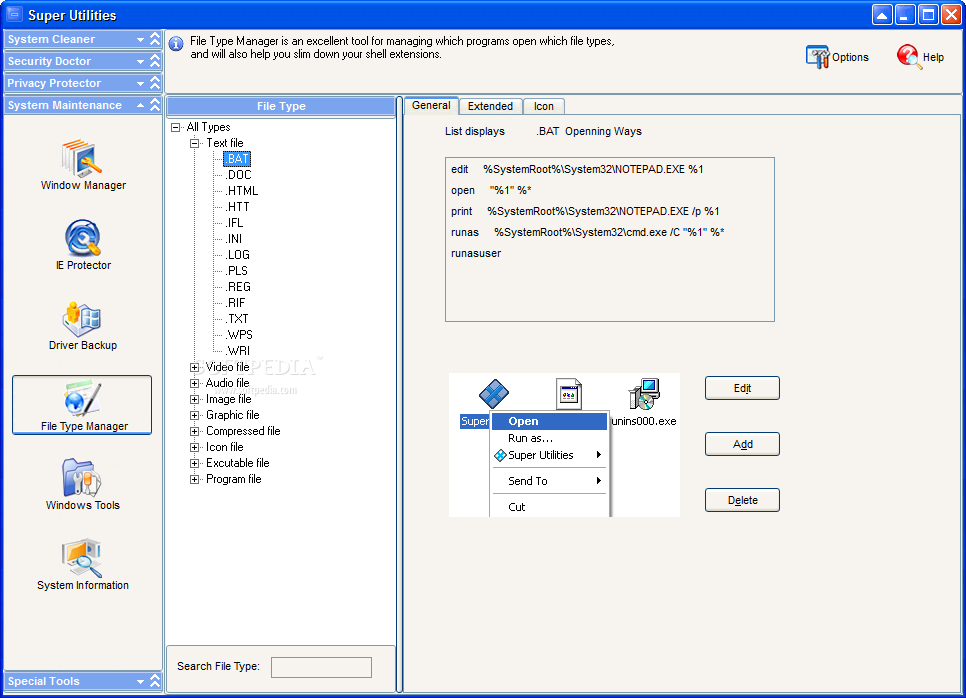The width and height of the screenshot is (966, 698).
Task: Click the Edit button
Action: click(x=742, y=388)
